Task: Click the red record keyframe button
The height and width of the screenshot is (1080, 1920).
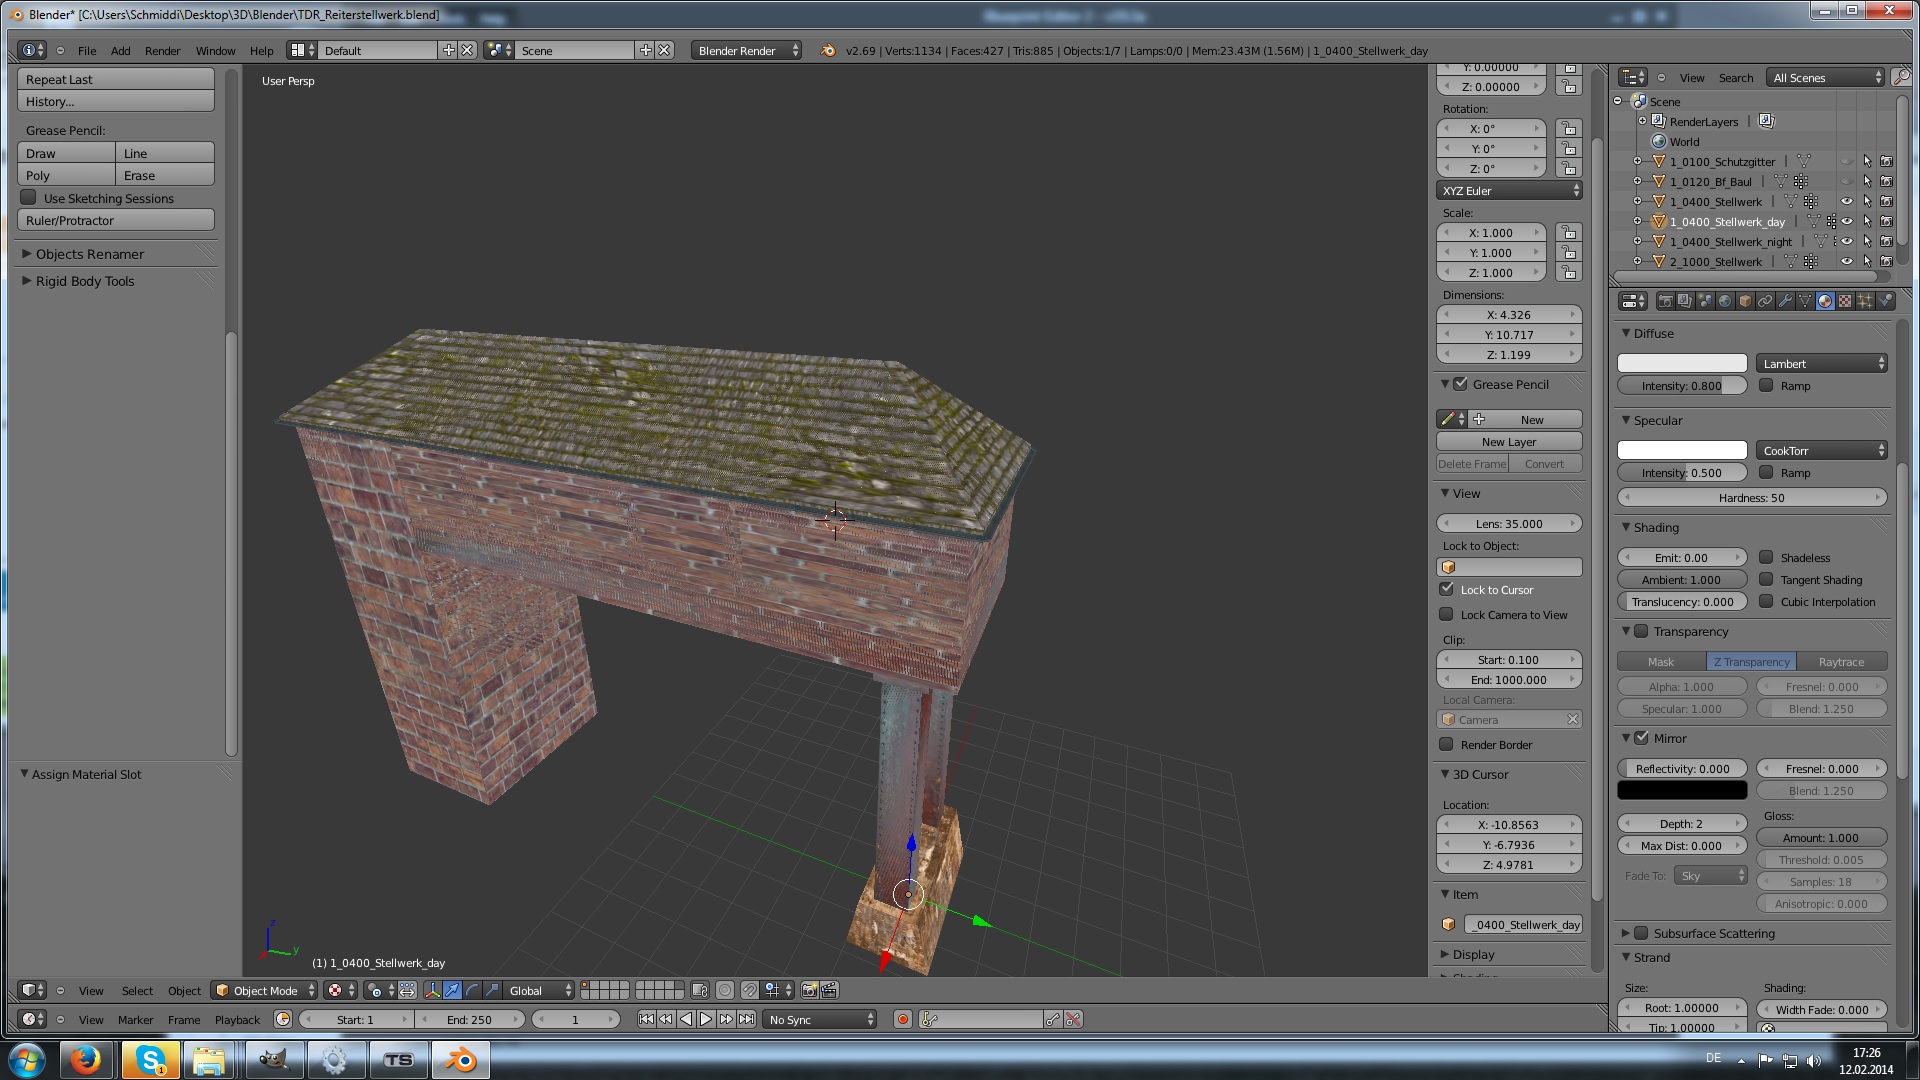Action: 903,1019
